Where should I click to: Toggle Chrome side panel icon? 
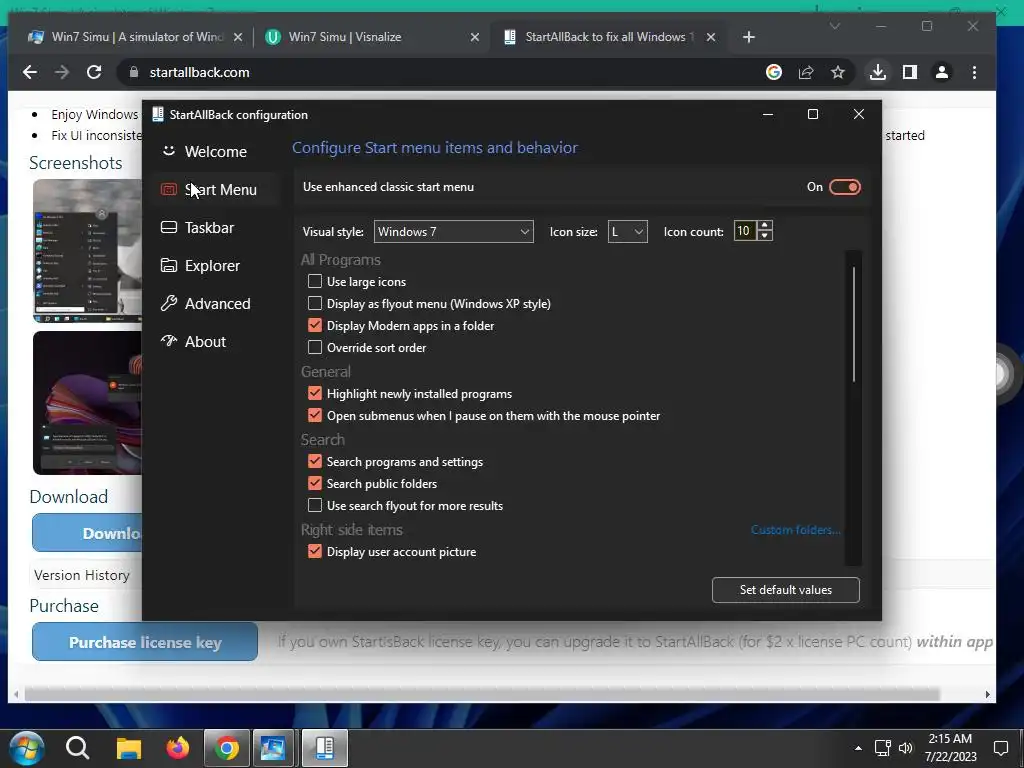click(x=910, y=72)
